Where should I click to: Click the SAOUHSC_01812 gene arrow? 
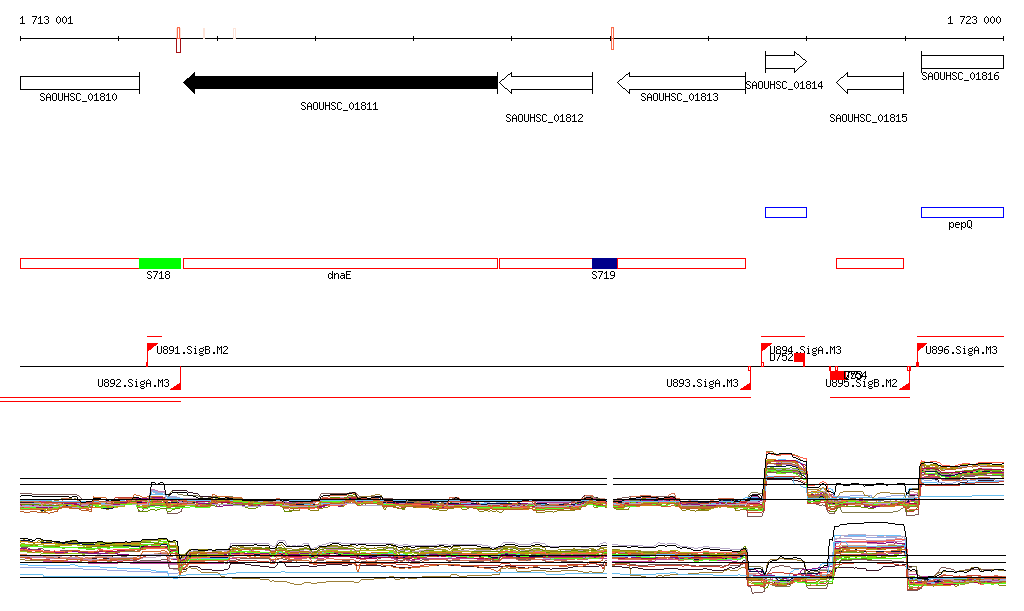pyautogui.click(x=545, y=83)
